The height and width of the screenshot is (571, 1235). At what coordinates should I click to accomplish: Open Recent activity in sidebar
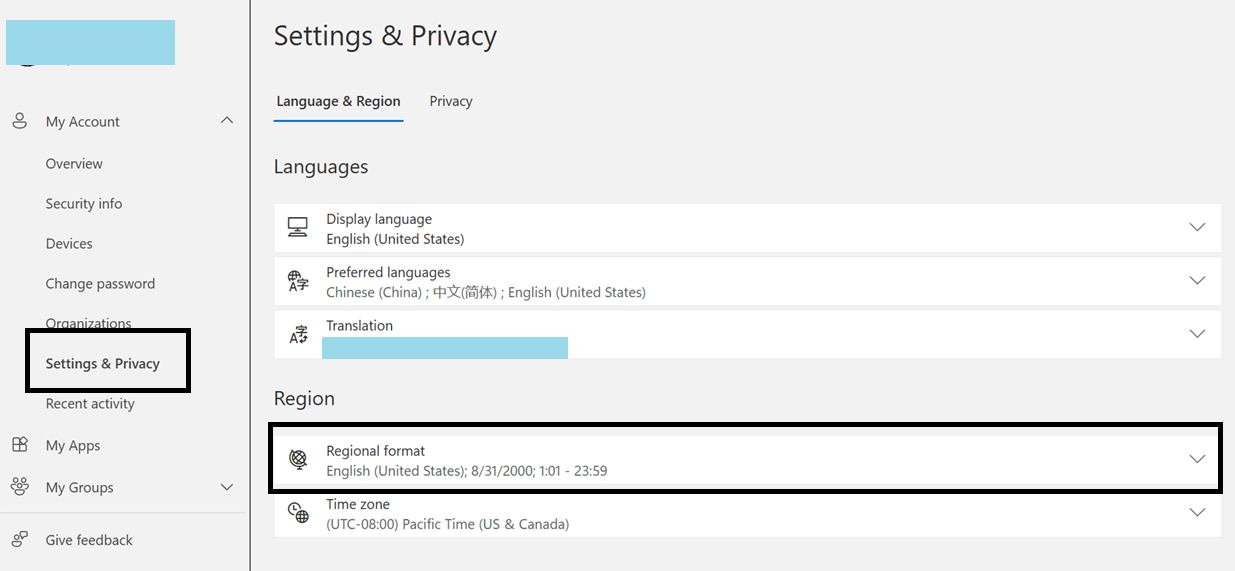(x=90, y=403)
